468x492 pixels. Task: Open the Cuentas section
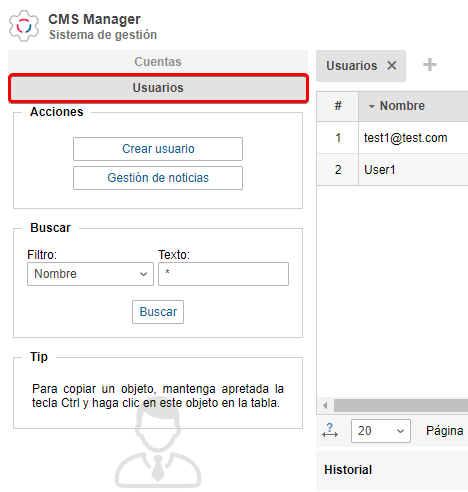[158, 62]
